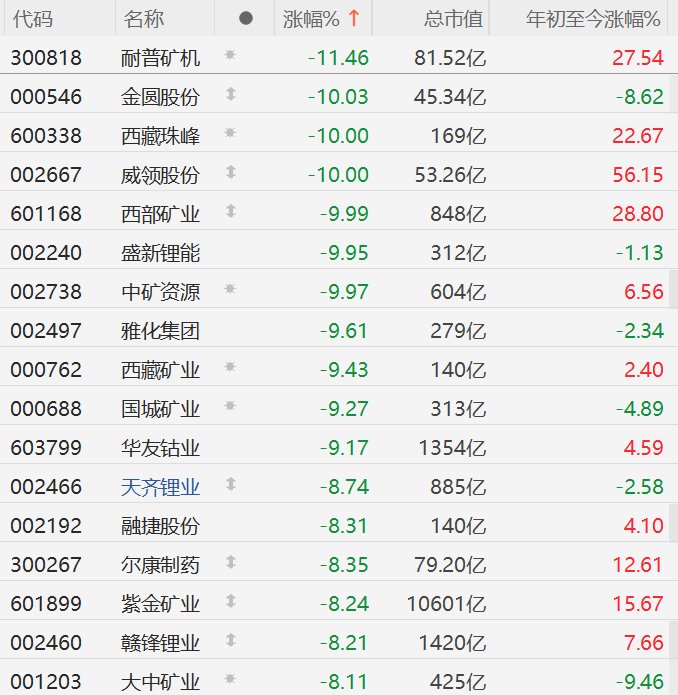Click year-to-date value 6.56

[644, 292]
